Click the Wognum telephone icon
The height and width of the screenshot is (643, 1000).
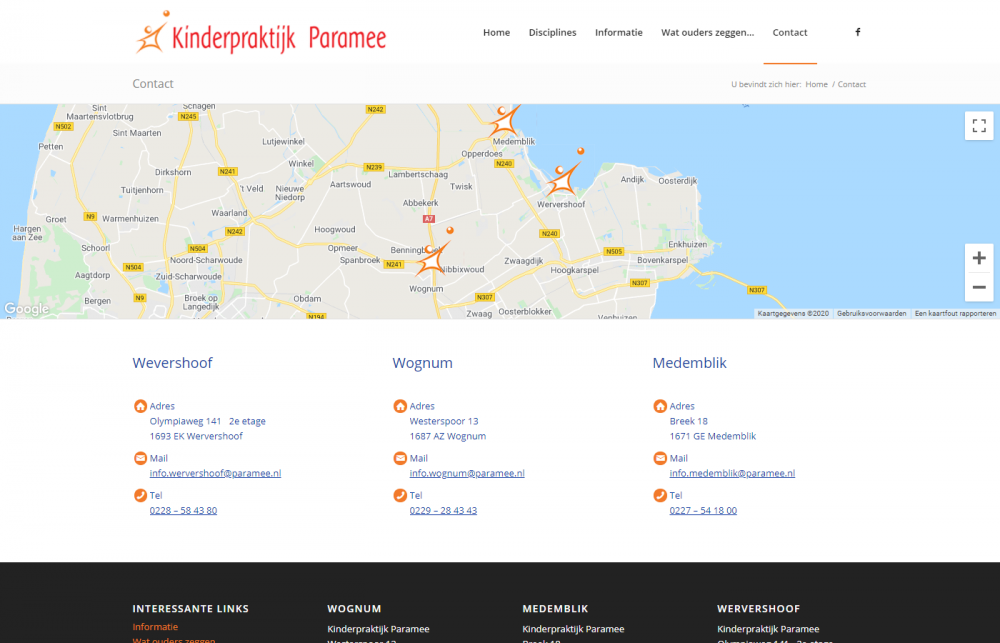pos(400,495)
